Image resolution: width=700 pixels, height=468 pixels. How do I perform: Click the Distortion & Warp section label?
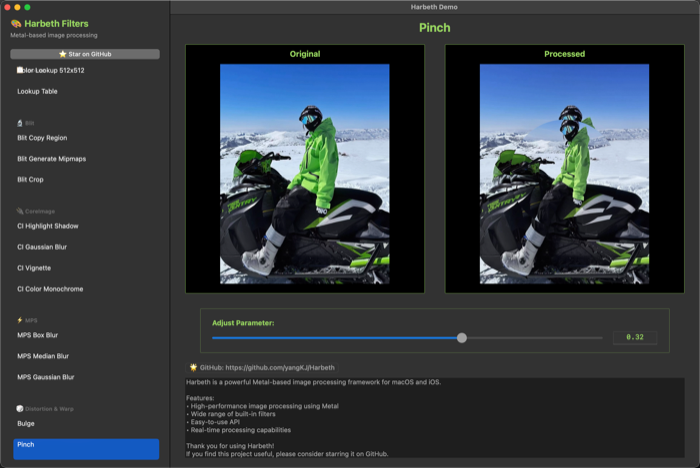pyautogui.click(x=49, y=409)
